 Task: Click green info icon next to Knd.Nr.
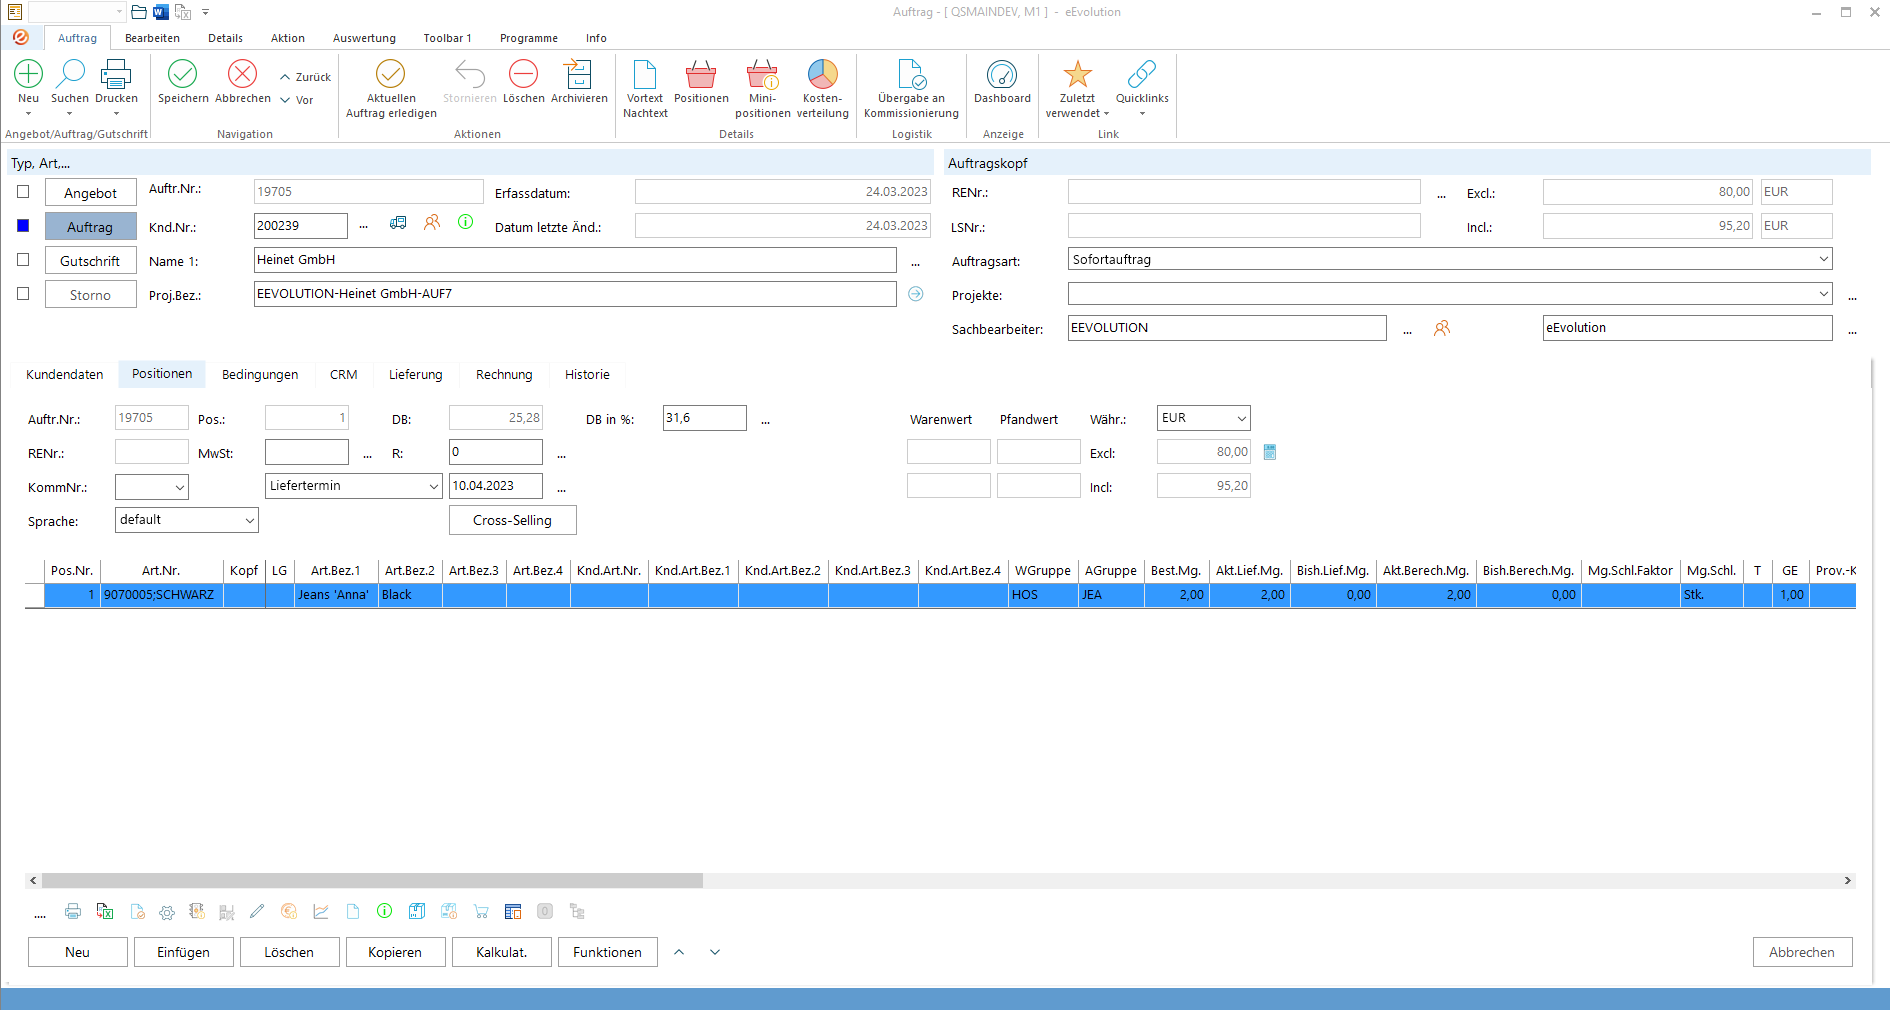pyautogui.click(x=466, y=222)
